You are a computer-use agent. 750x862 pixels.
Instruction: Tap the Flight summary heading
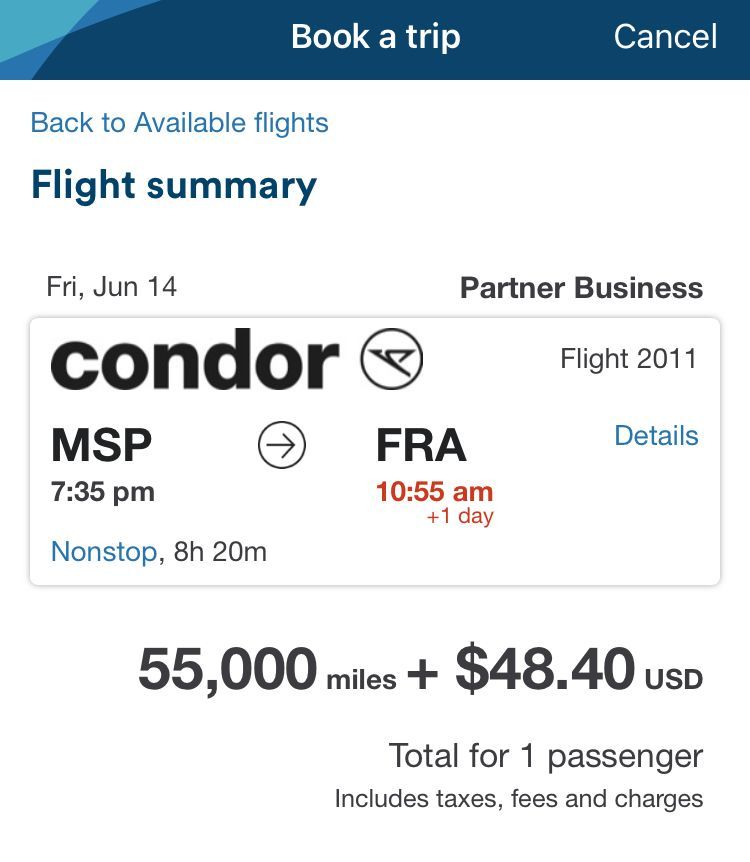pos(174,186)
